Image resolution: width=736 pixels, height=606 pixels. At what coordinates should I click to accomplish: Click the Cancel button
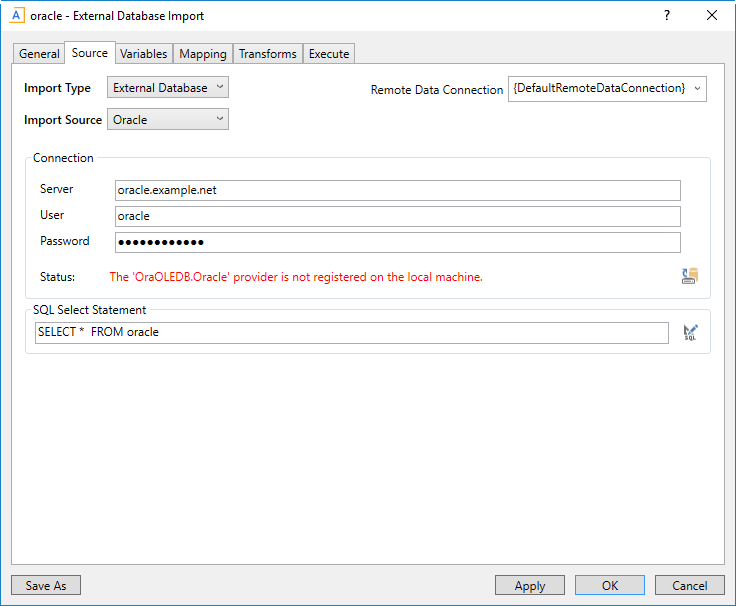click(690, 585)
